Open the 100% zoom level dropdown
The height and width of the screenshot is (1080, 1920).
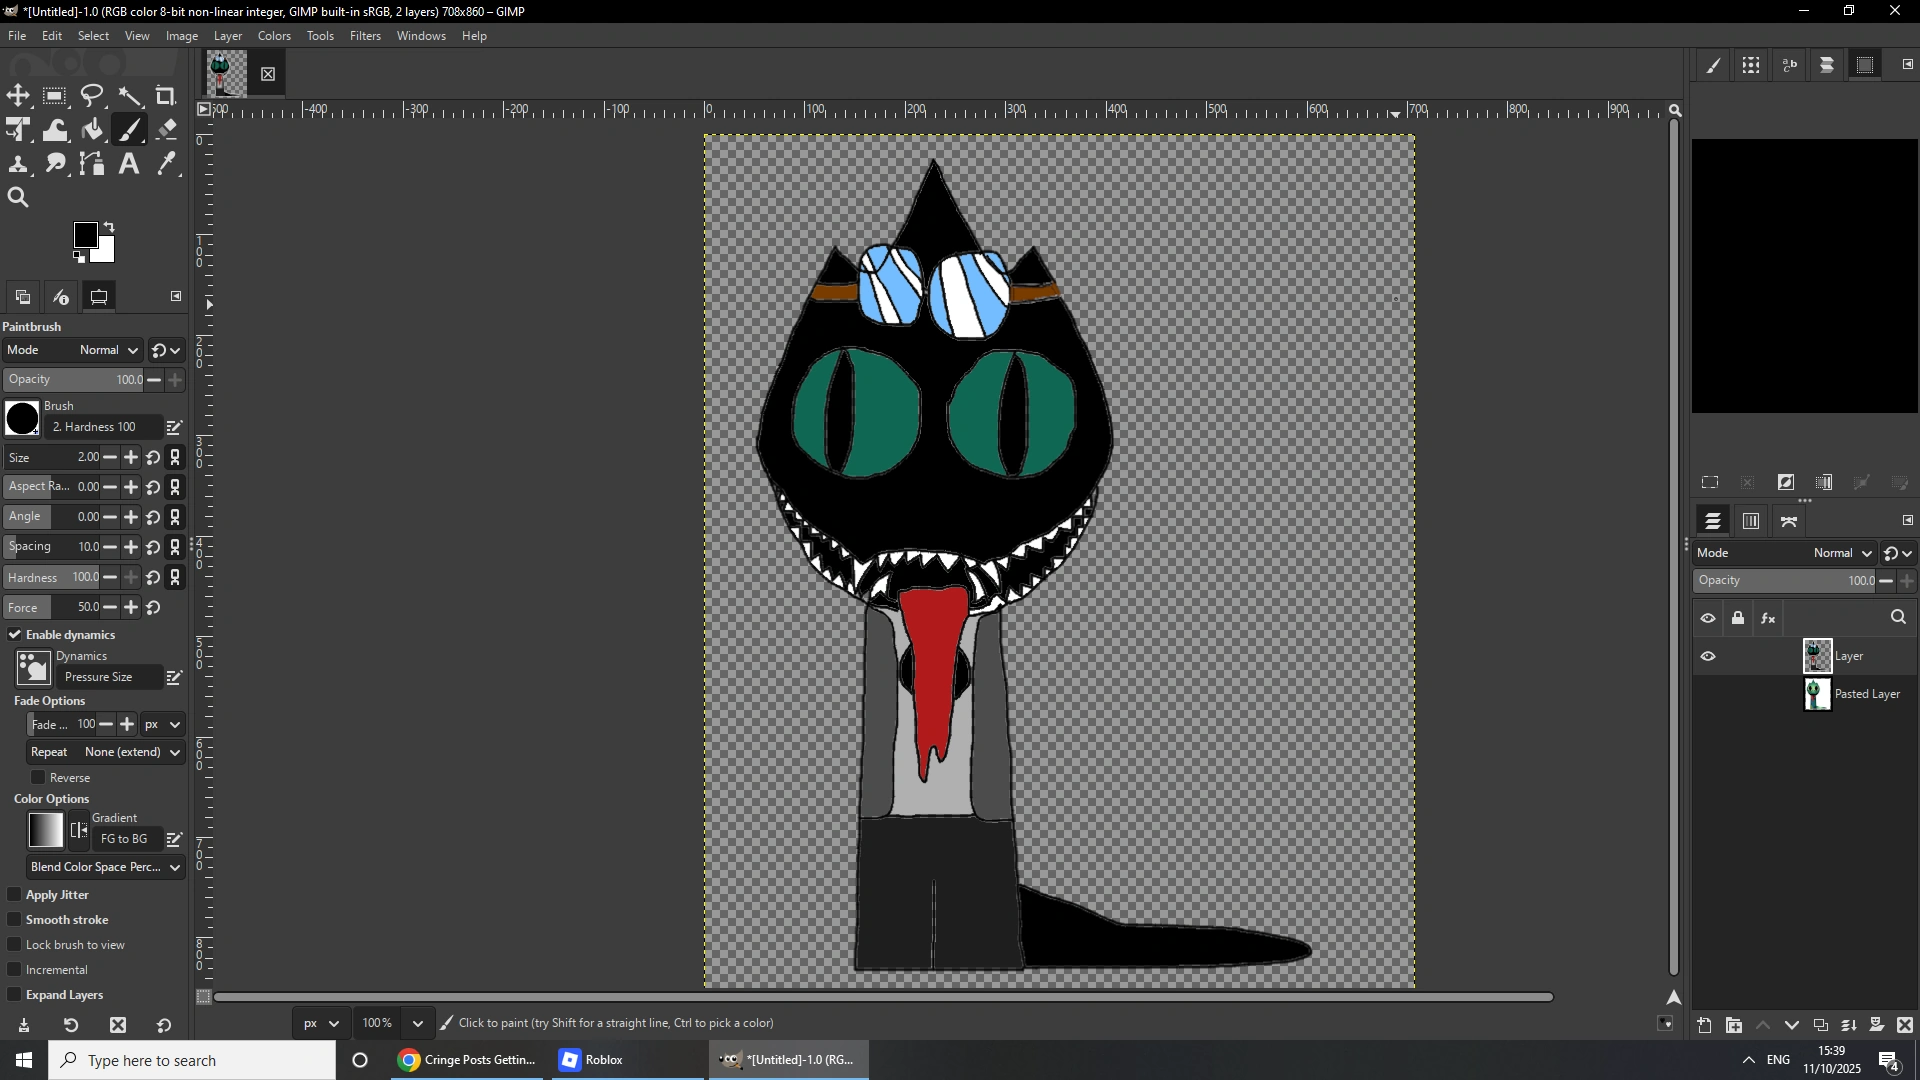coord(418,1024)
